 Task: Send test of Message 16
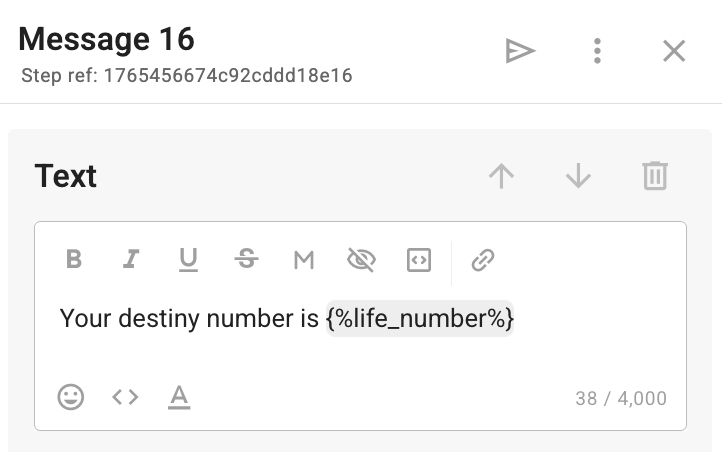tap(520, 51)
